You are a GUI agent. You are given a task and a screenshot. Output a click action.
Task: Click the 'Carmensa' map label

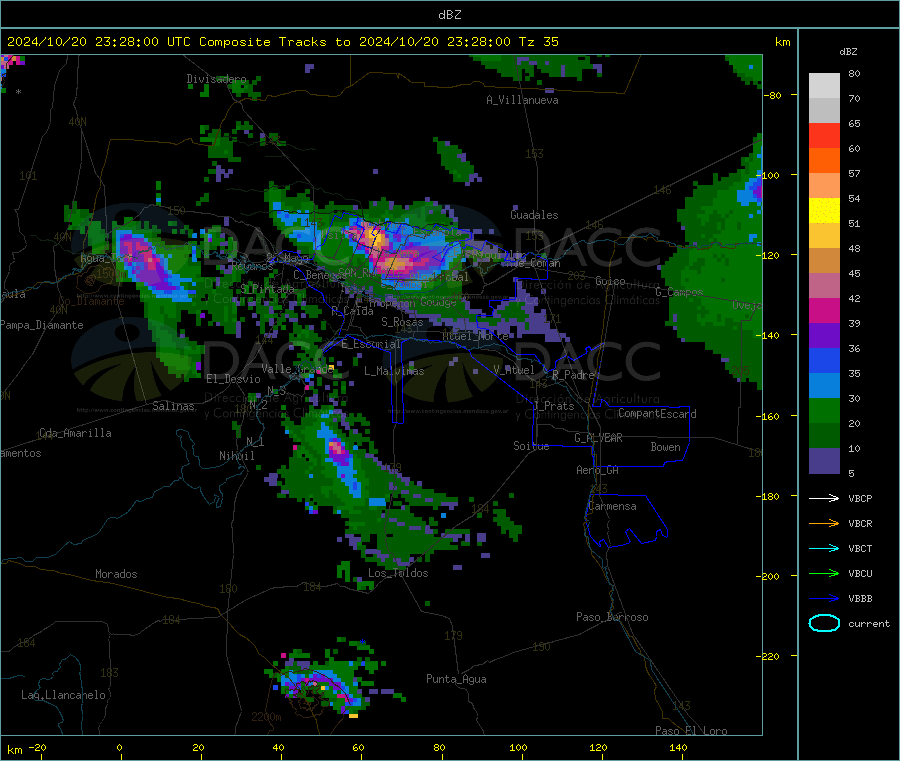[x=612, y=506]
